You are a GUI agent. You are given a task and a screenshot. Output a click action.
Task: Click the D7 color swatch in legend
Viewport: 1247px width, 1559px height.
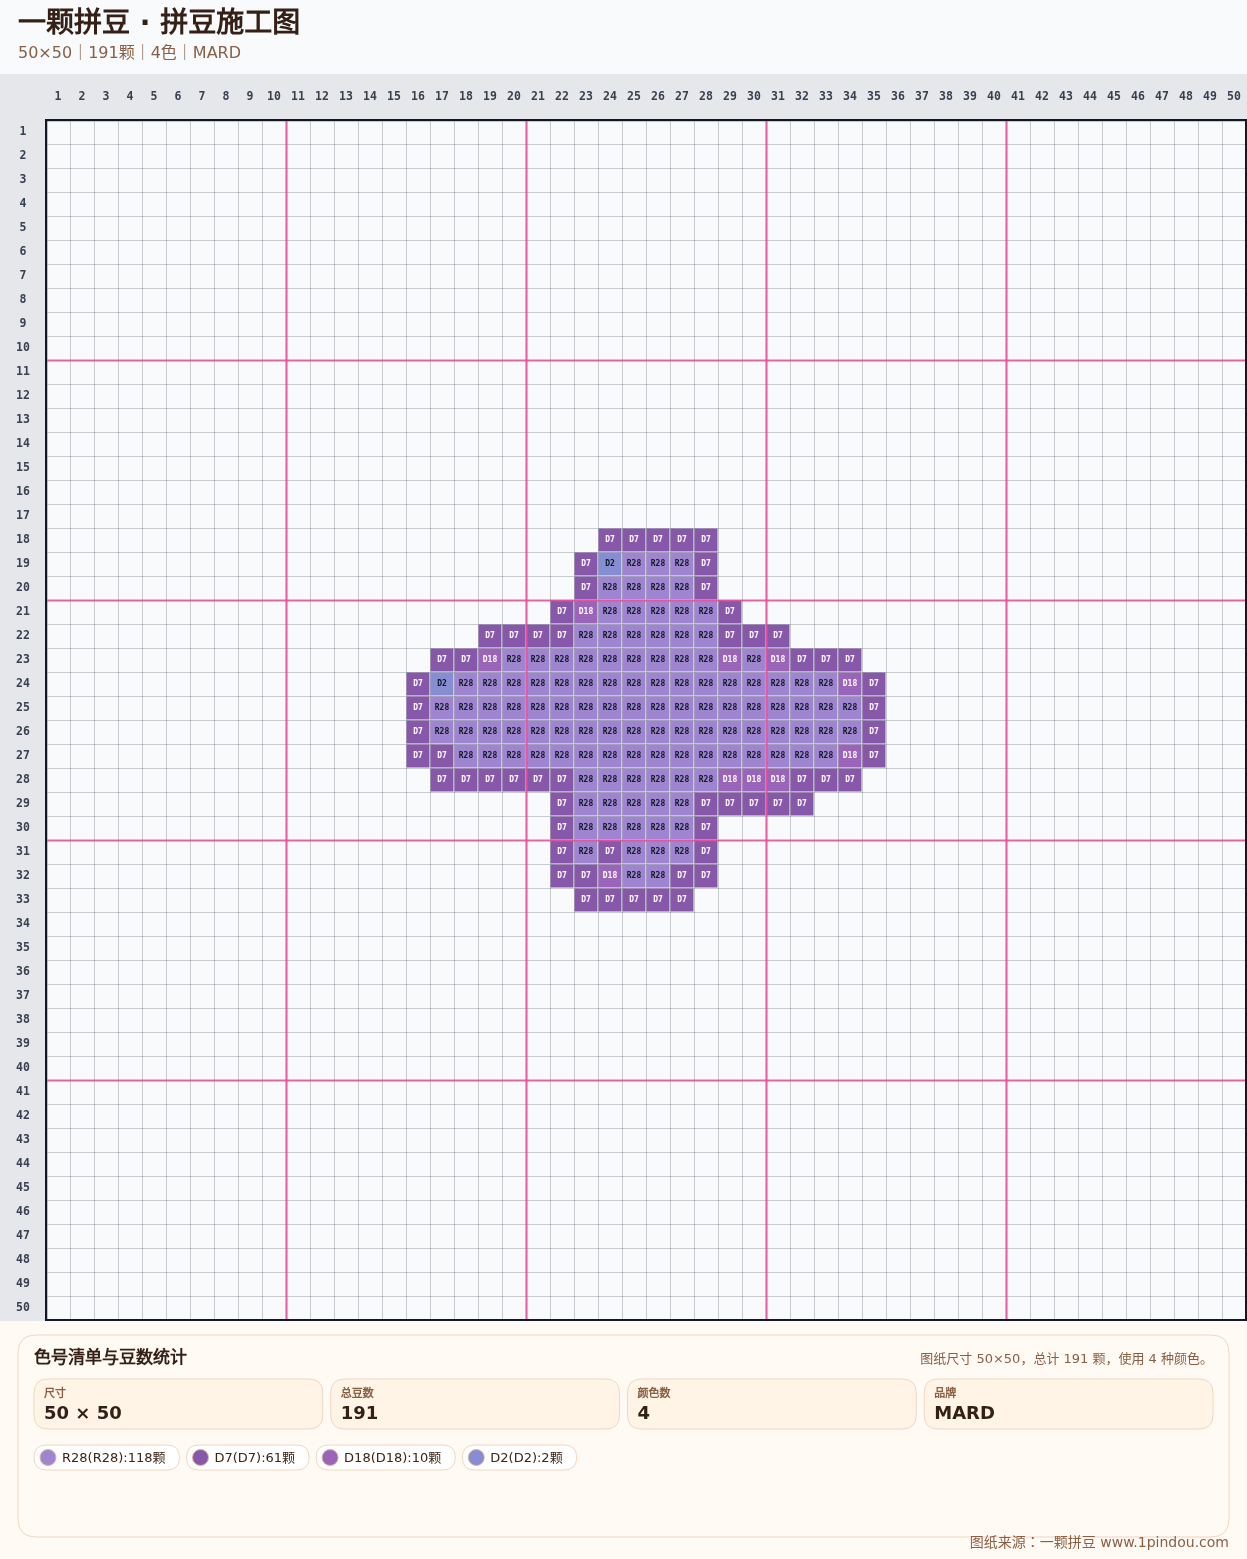pos(200,1457)
